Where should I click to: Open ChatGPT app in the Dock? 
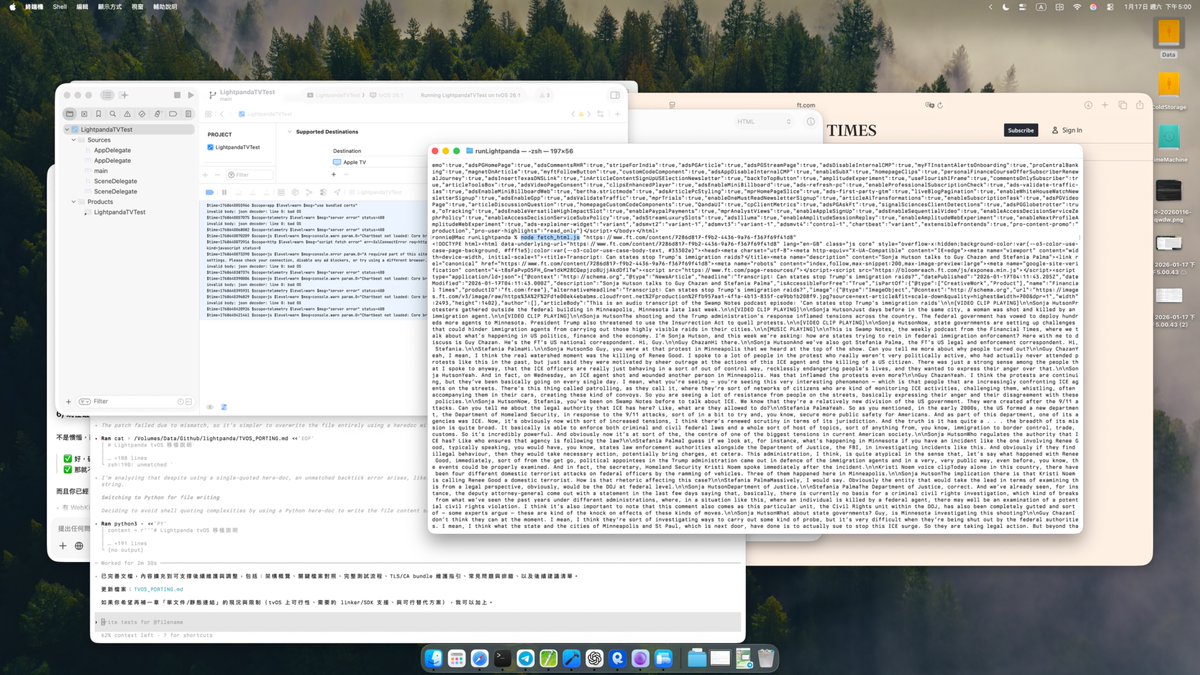coord(595,658)
